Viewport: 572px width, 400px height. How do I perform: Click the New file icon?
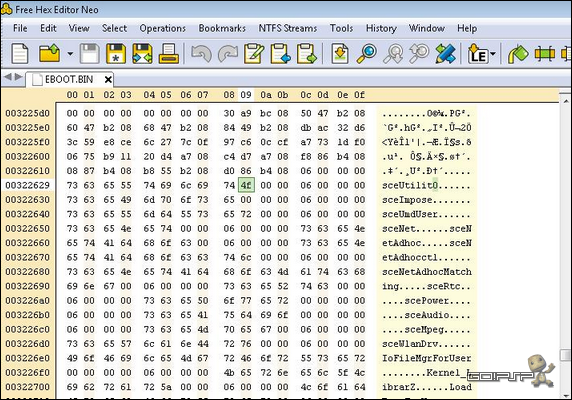click(20, 54)
